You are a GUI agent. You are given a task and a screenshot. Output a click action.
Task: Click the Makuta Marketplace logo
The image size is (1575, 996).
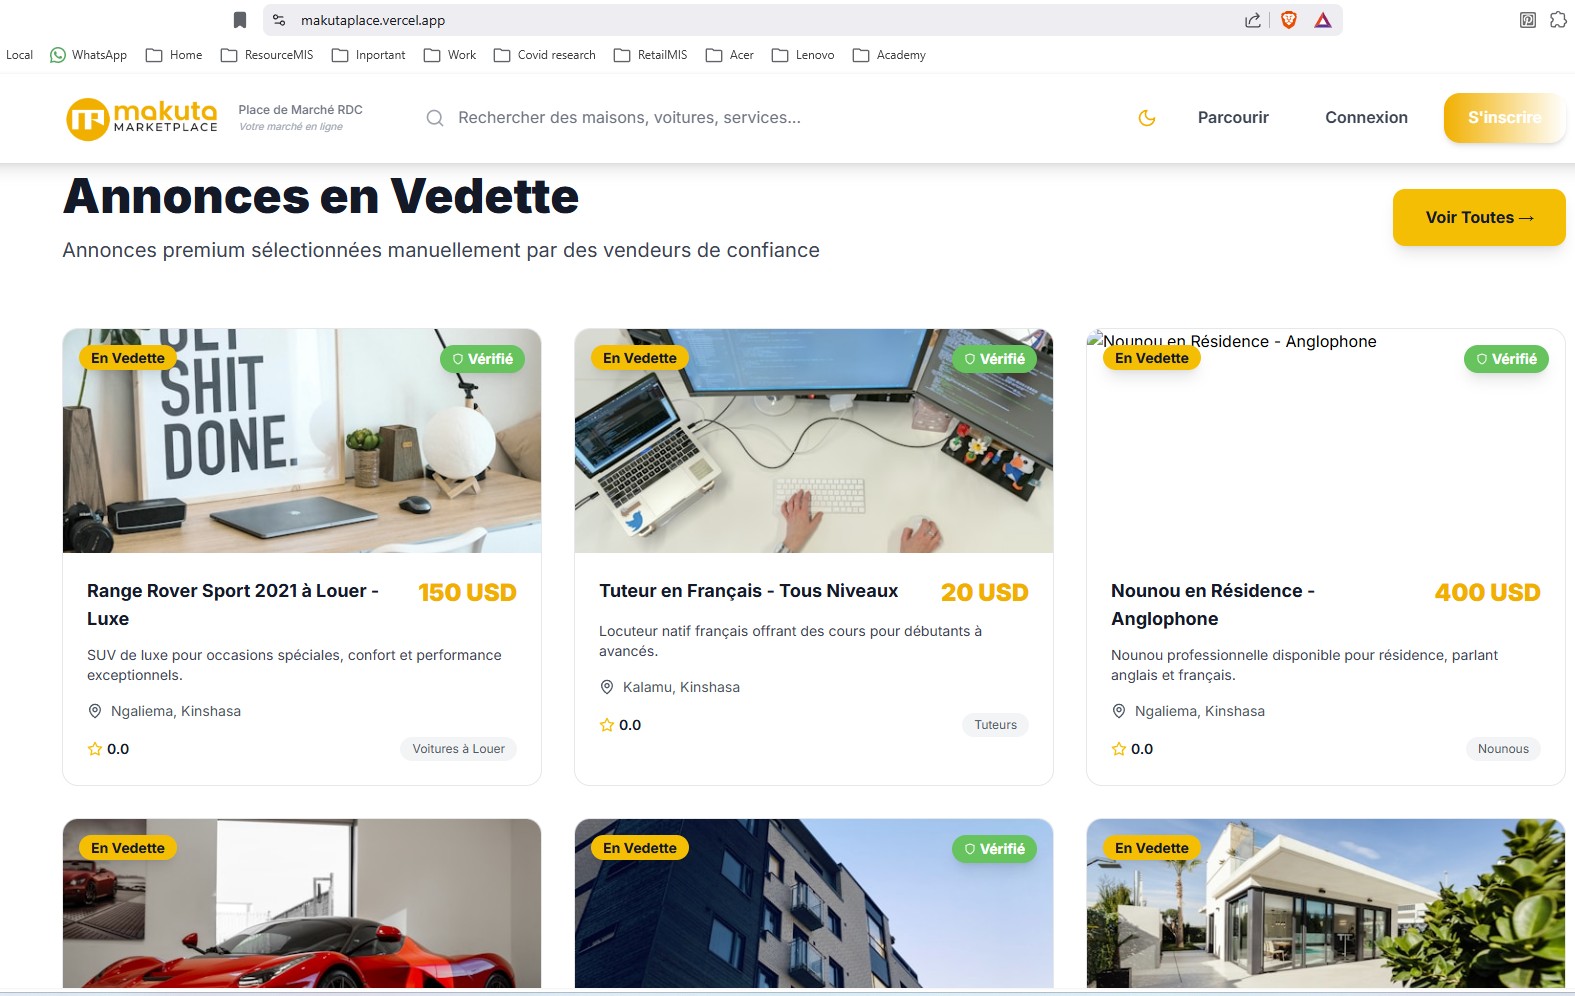click(x=142, y=118)
